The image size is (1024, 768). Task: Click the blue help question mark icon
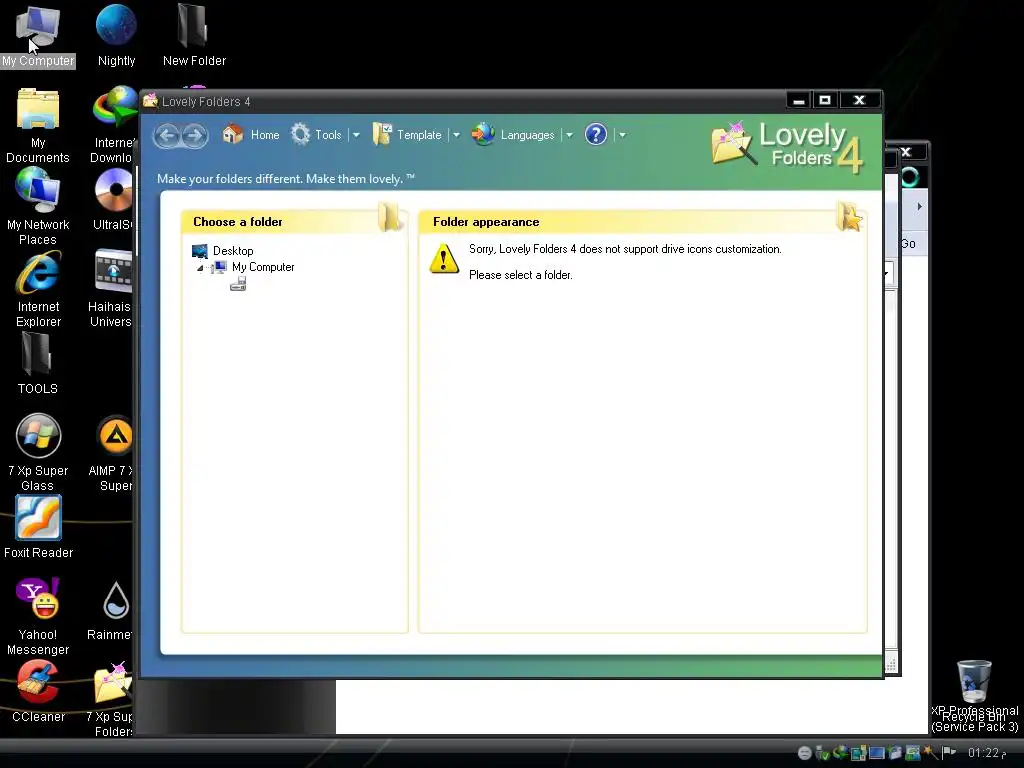[x=596, y=135]
